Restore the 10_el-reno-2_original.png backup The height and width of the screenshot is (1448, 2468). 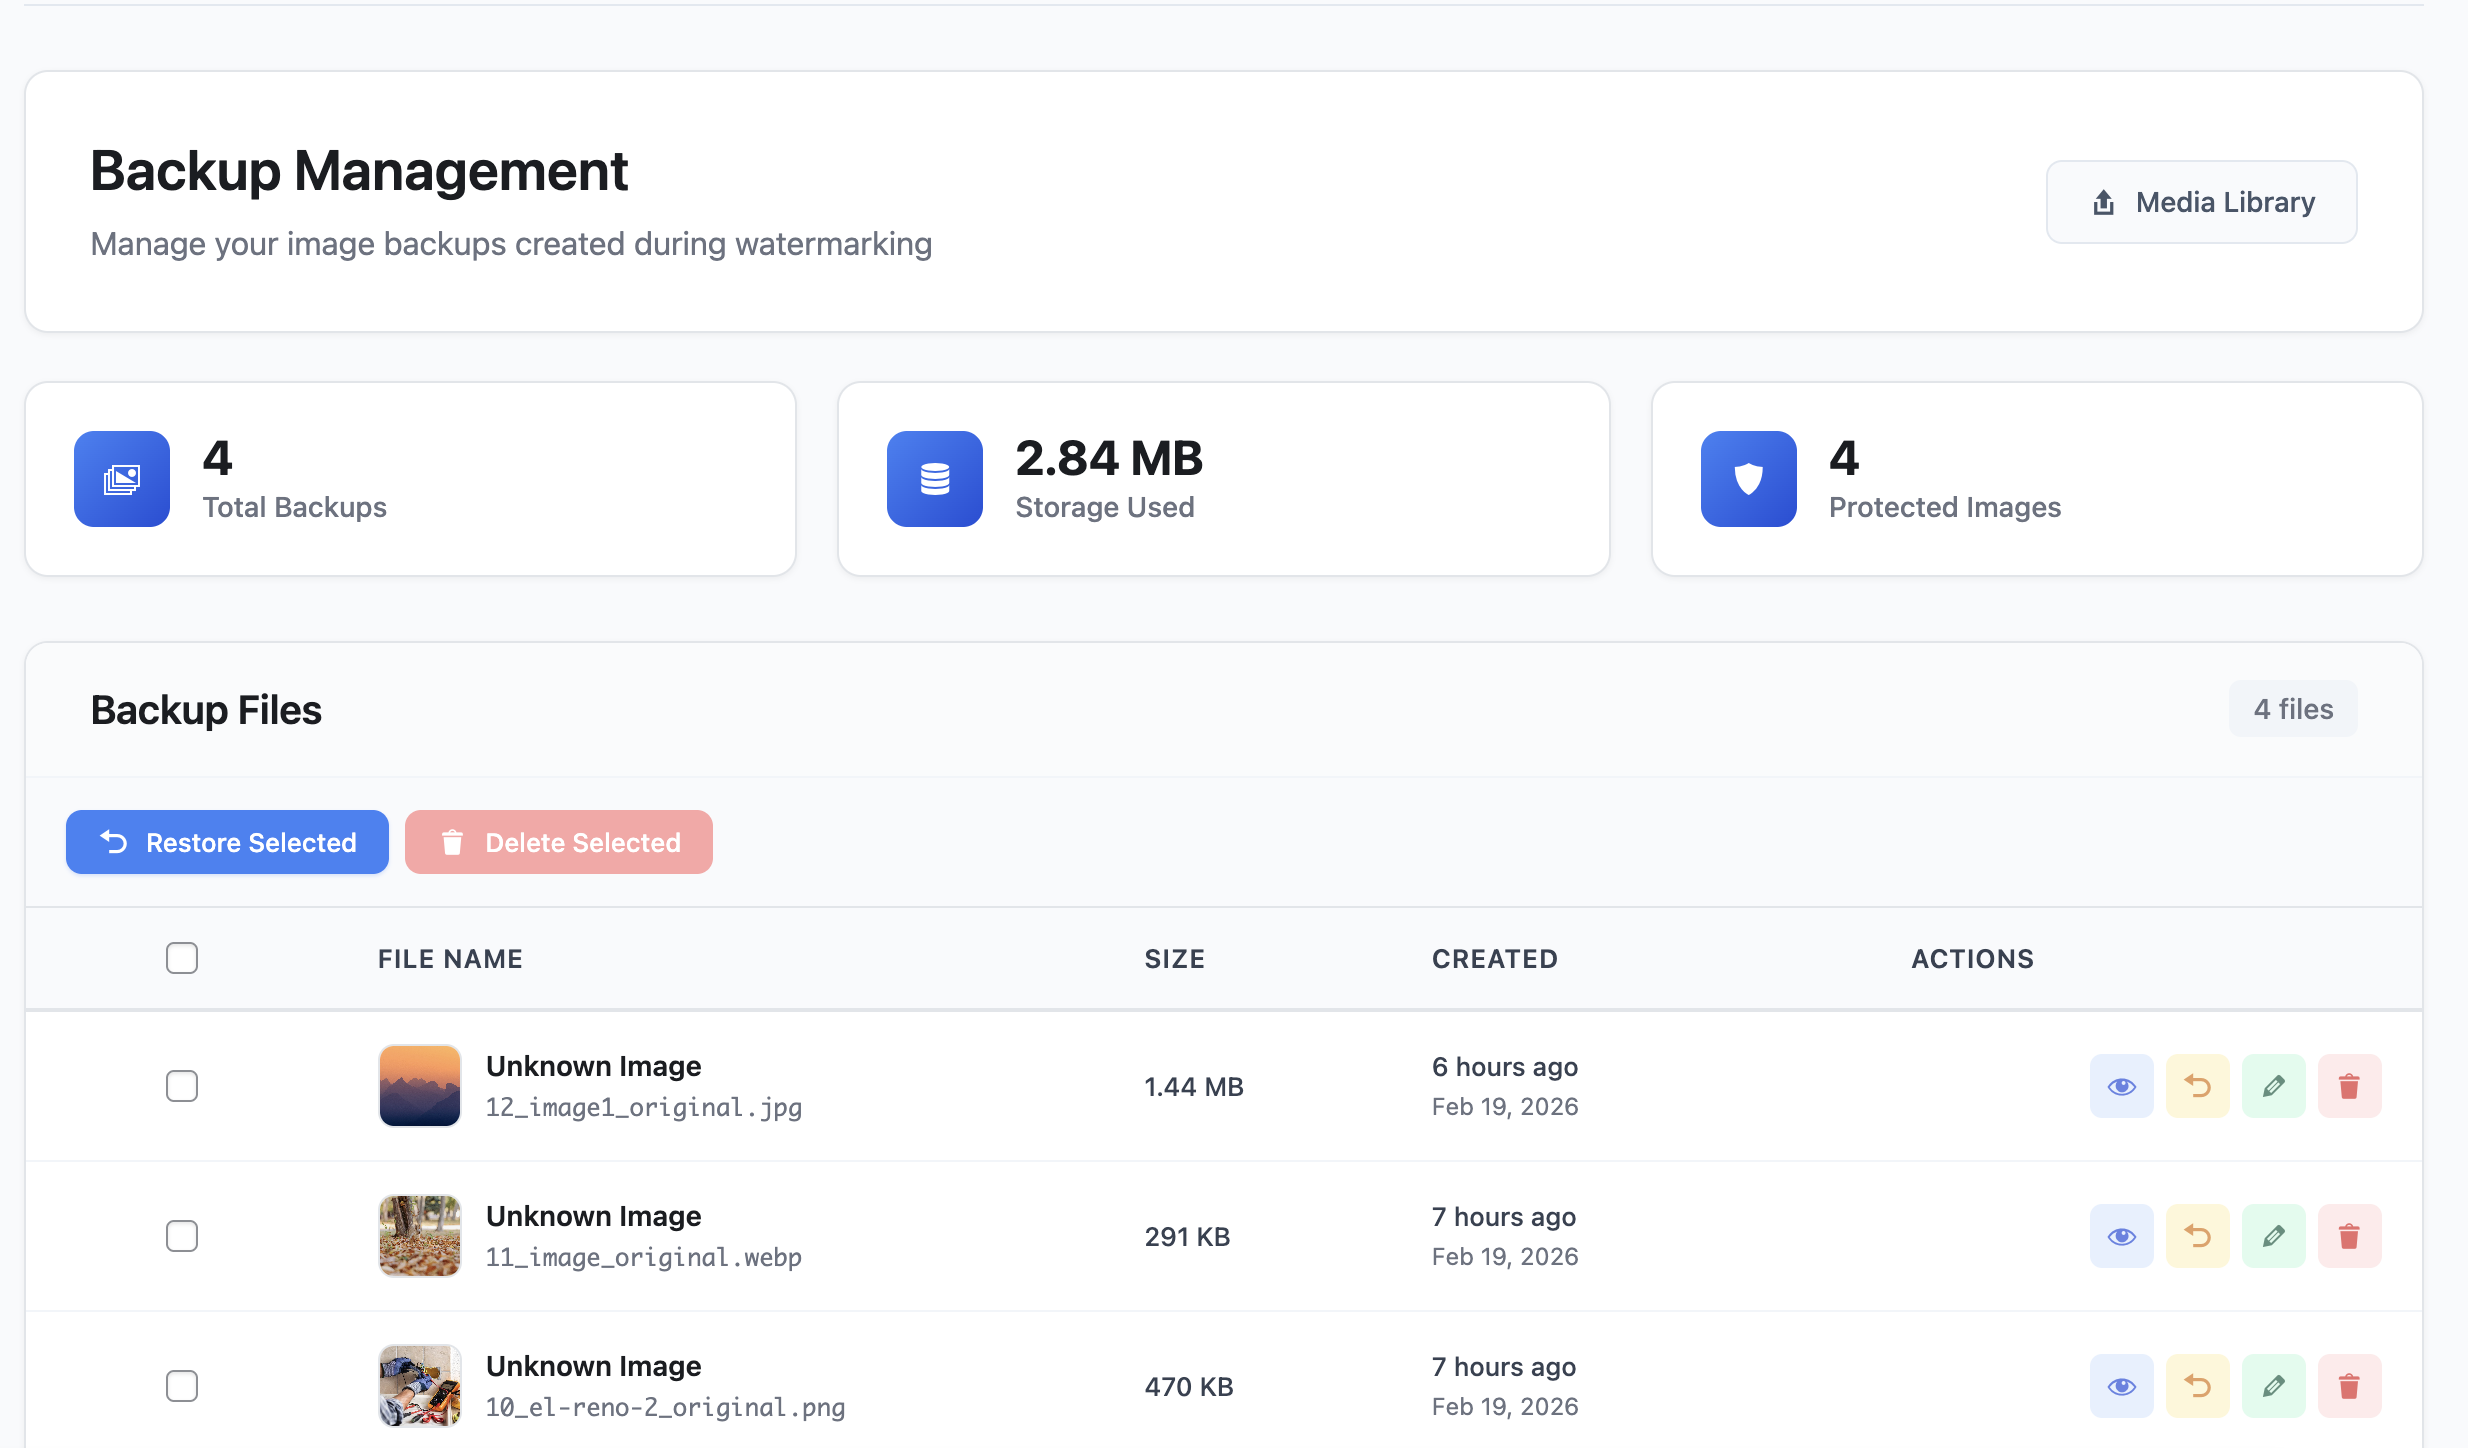[x=2198, y=1386]
